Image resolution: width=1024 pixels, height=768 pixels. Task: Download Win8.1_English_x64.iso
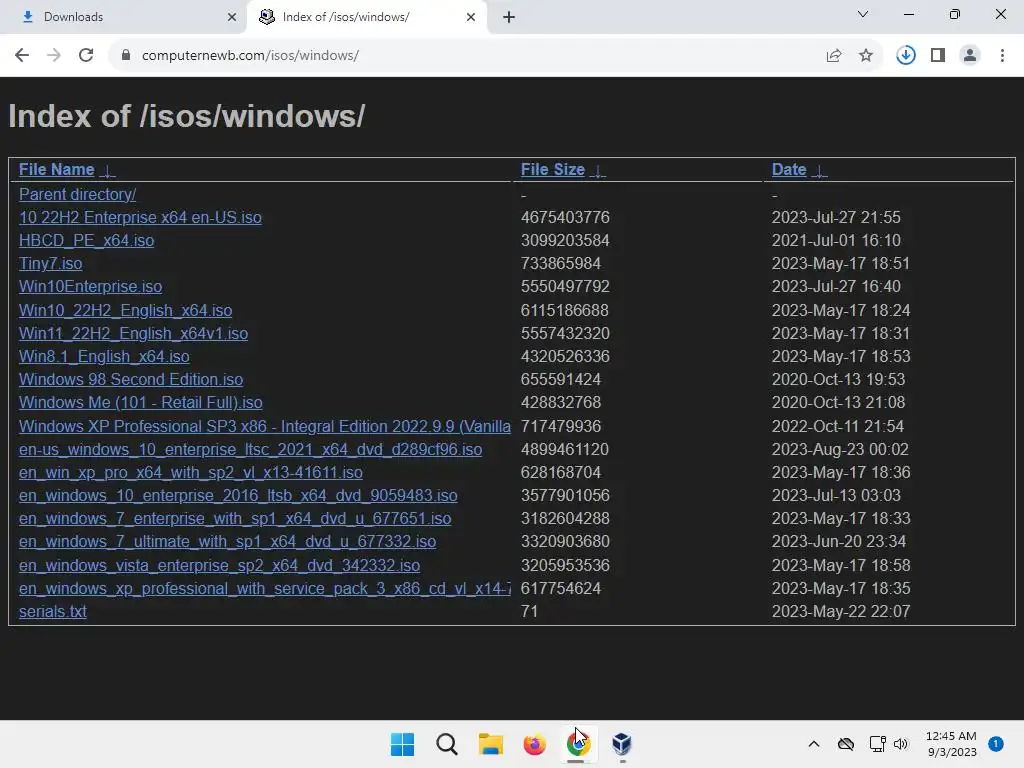[x=104, y=357]
